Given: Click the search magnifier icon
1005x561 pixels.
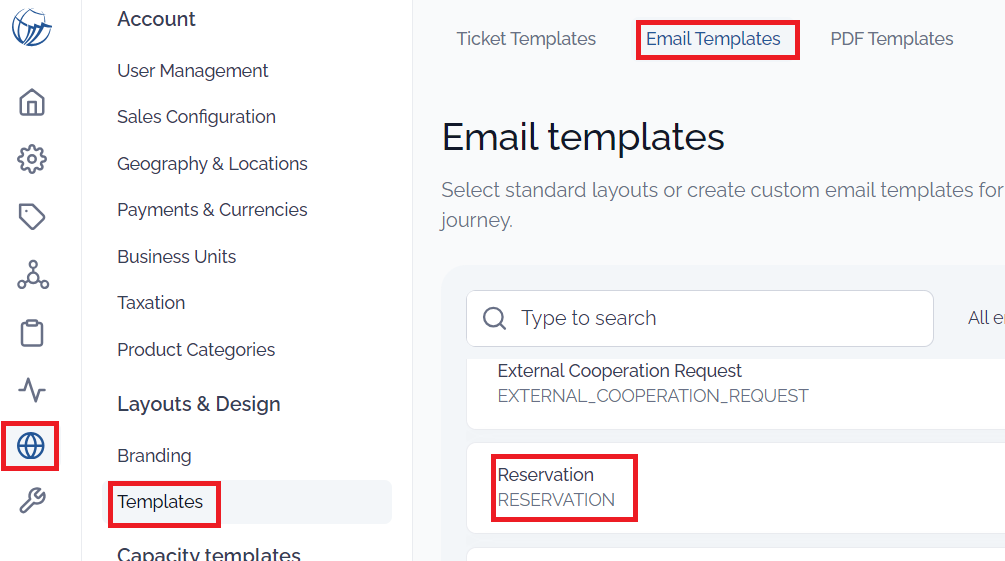Looking at the screenshot, I should (x=494, y=318).
